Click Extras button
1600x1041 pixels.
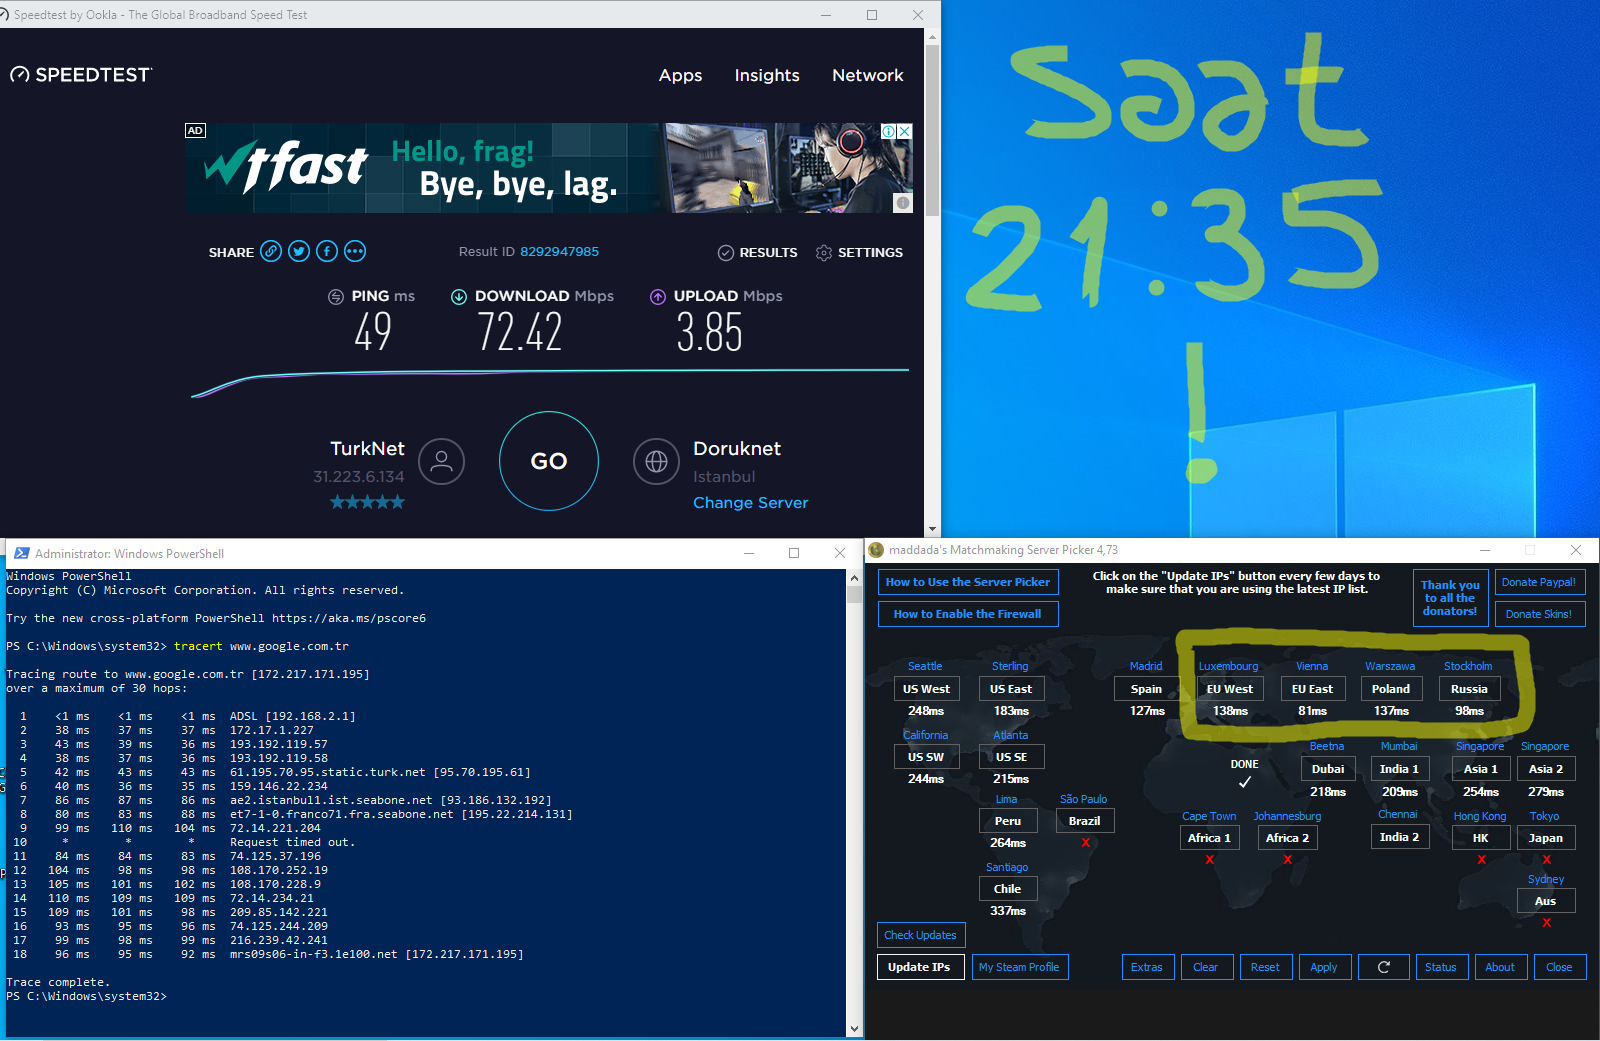tap(1147, 967)
